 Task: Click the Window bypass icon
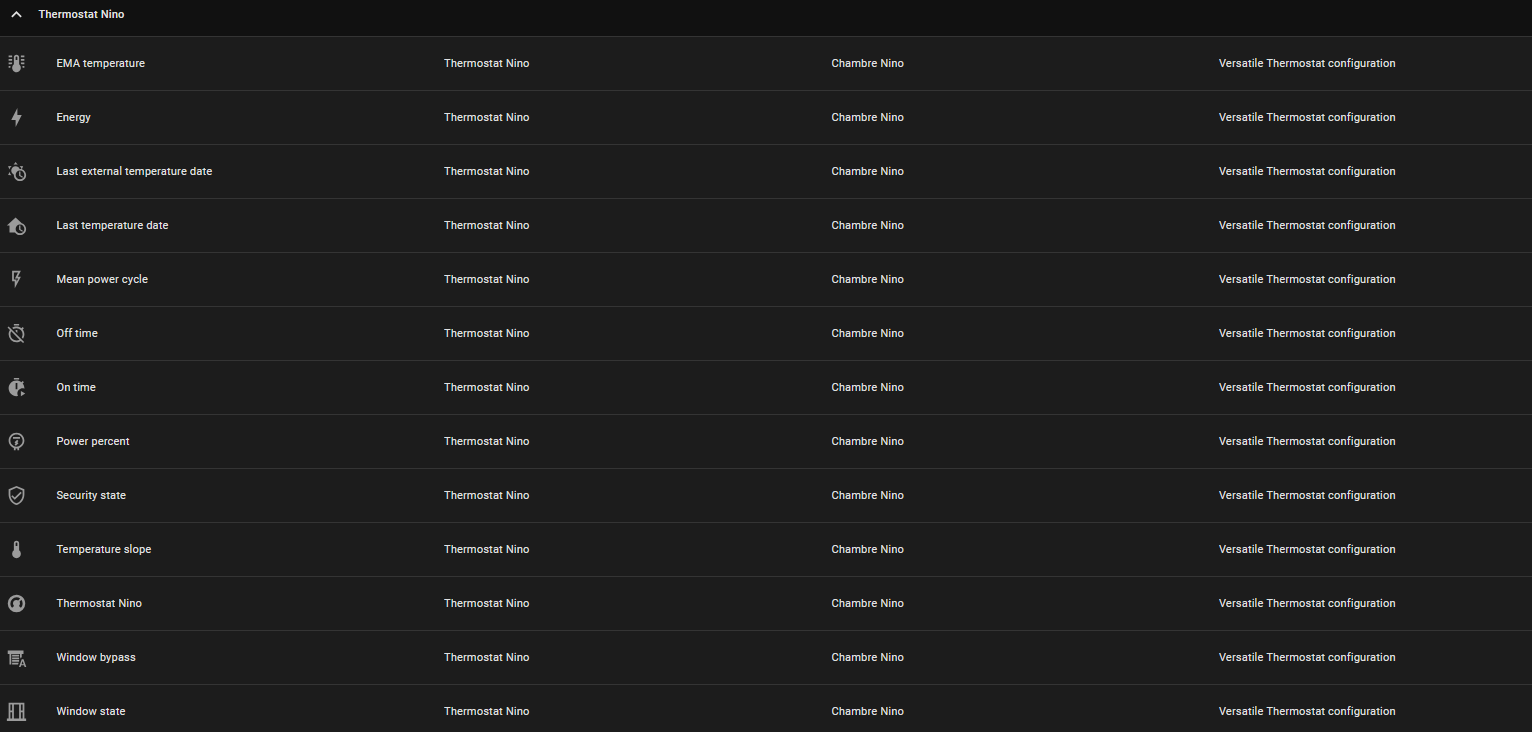point(16,657)
